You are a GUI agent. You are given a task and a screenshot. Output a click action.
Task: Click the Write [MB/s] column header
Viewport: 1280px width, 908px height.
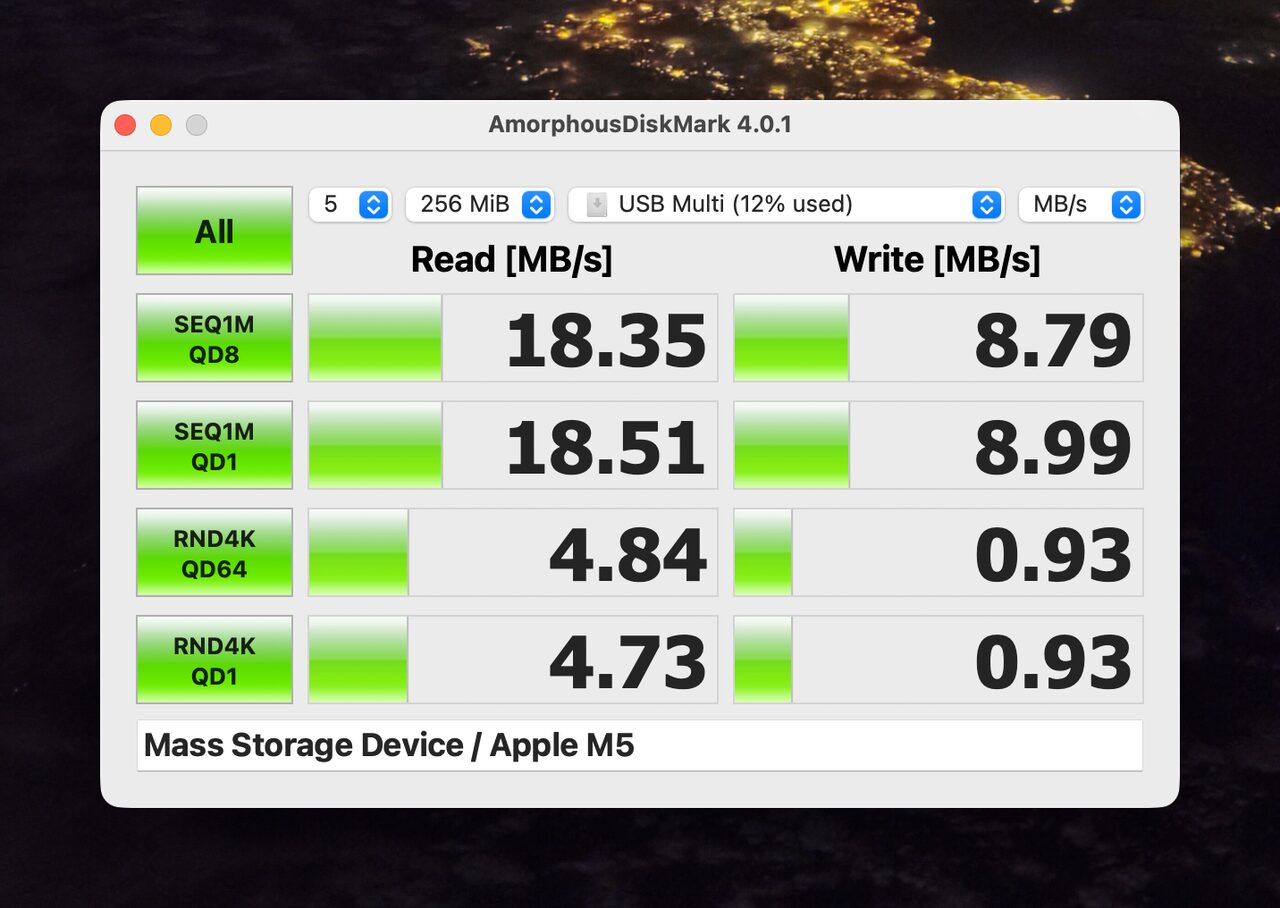tap(937, 260)
